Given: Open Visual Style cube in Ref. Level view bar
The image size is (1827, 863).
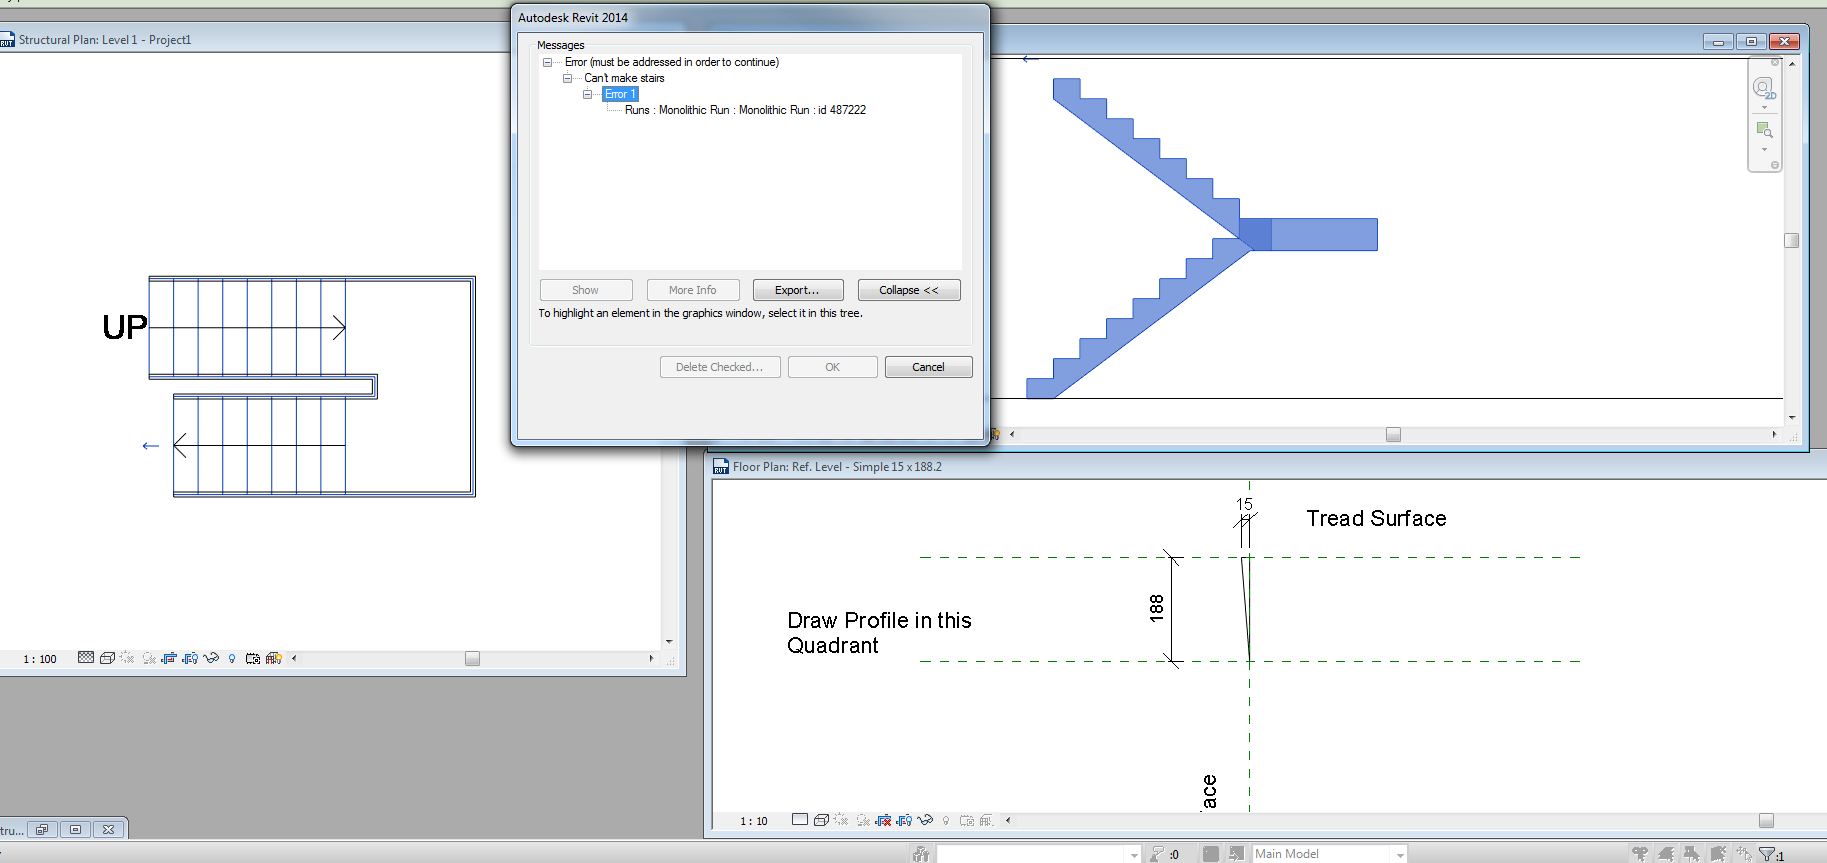Looking at the screenshot, I should pyautogui.click(x=821, y=820).
